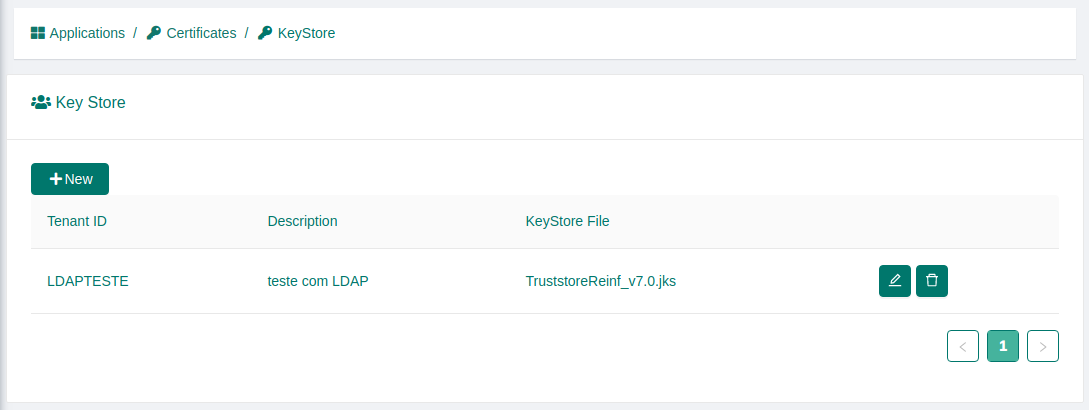Open the KeyStore breadcrumb link
The width and height of the screenshot is (1089, 410).
(306, 33)
